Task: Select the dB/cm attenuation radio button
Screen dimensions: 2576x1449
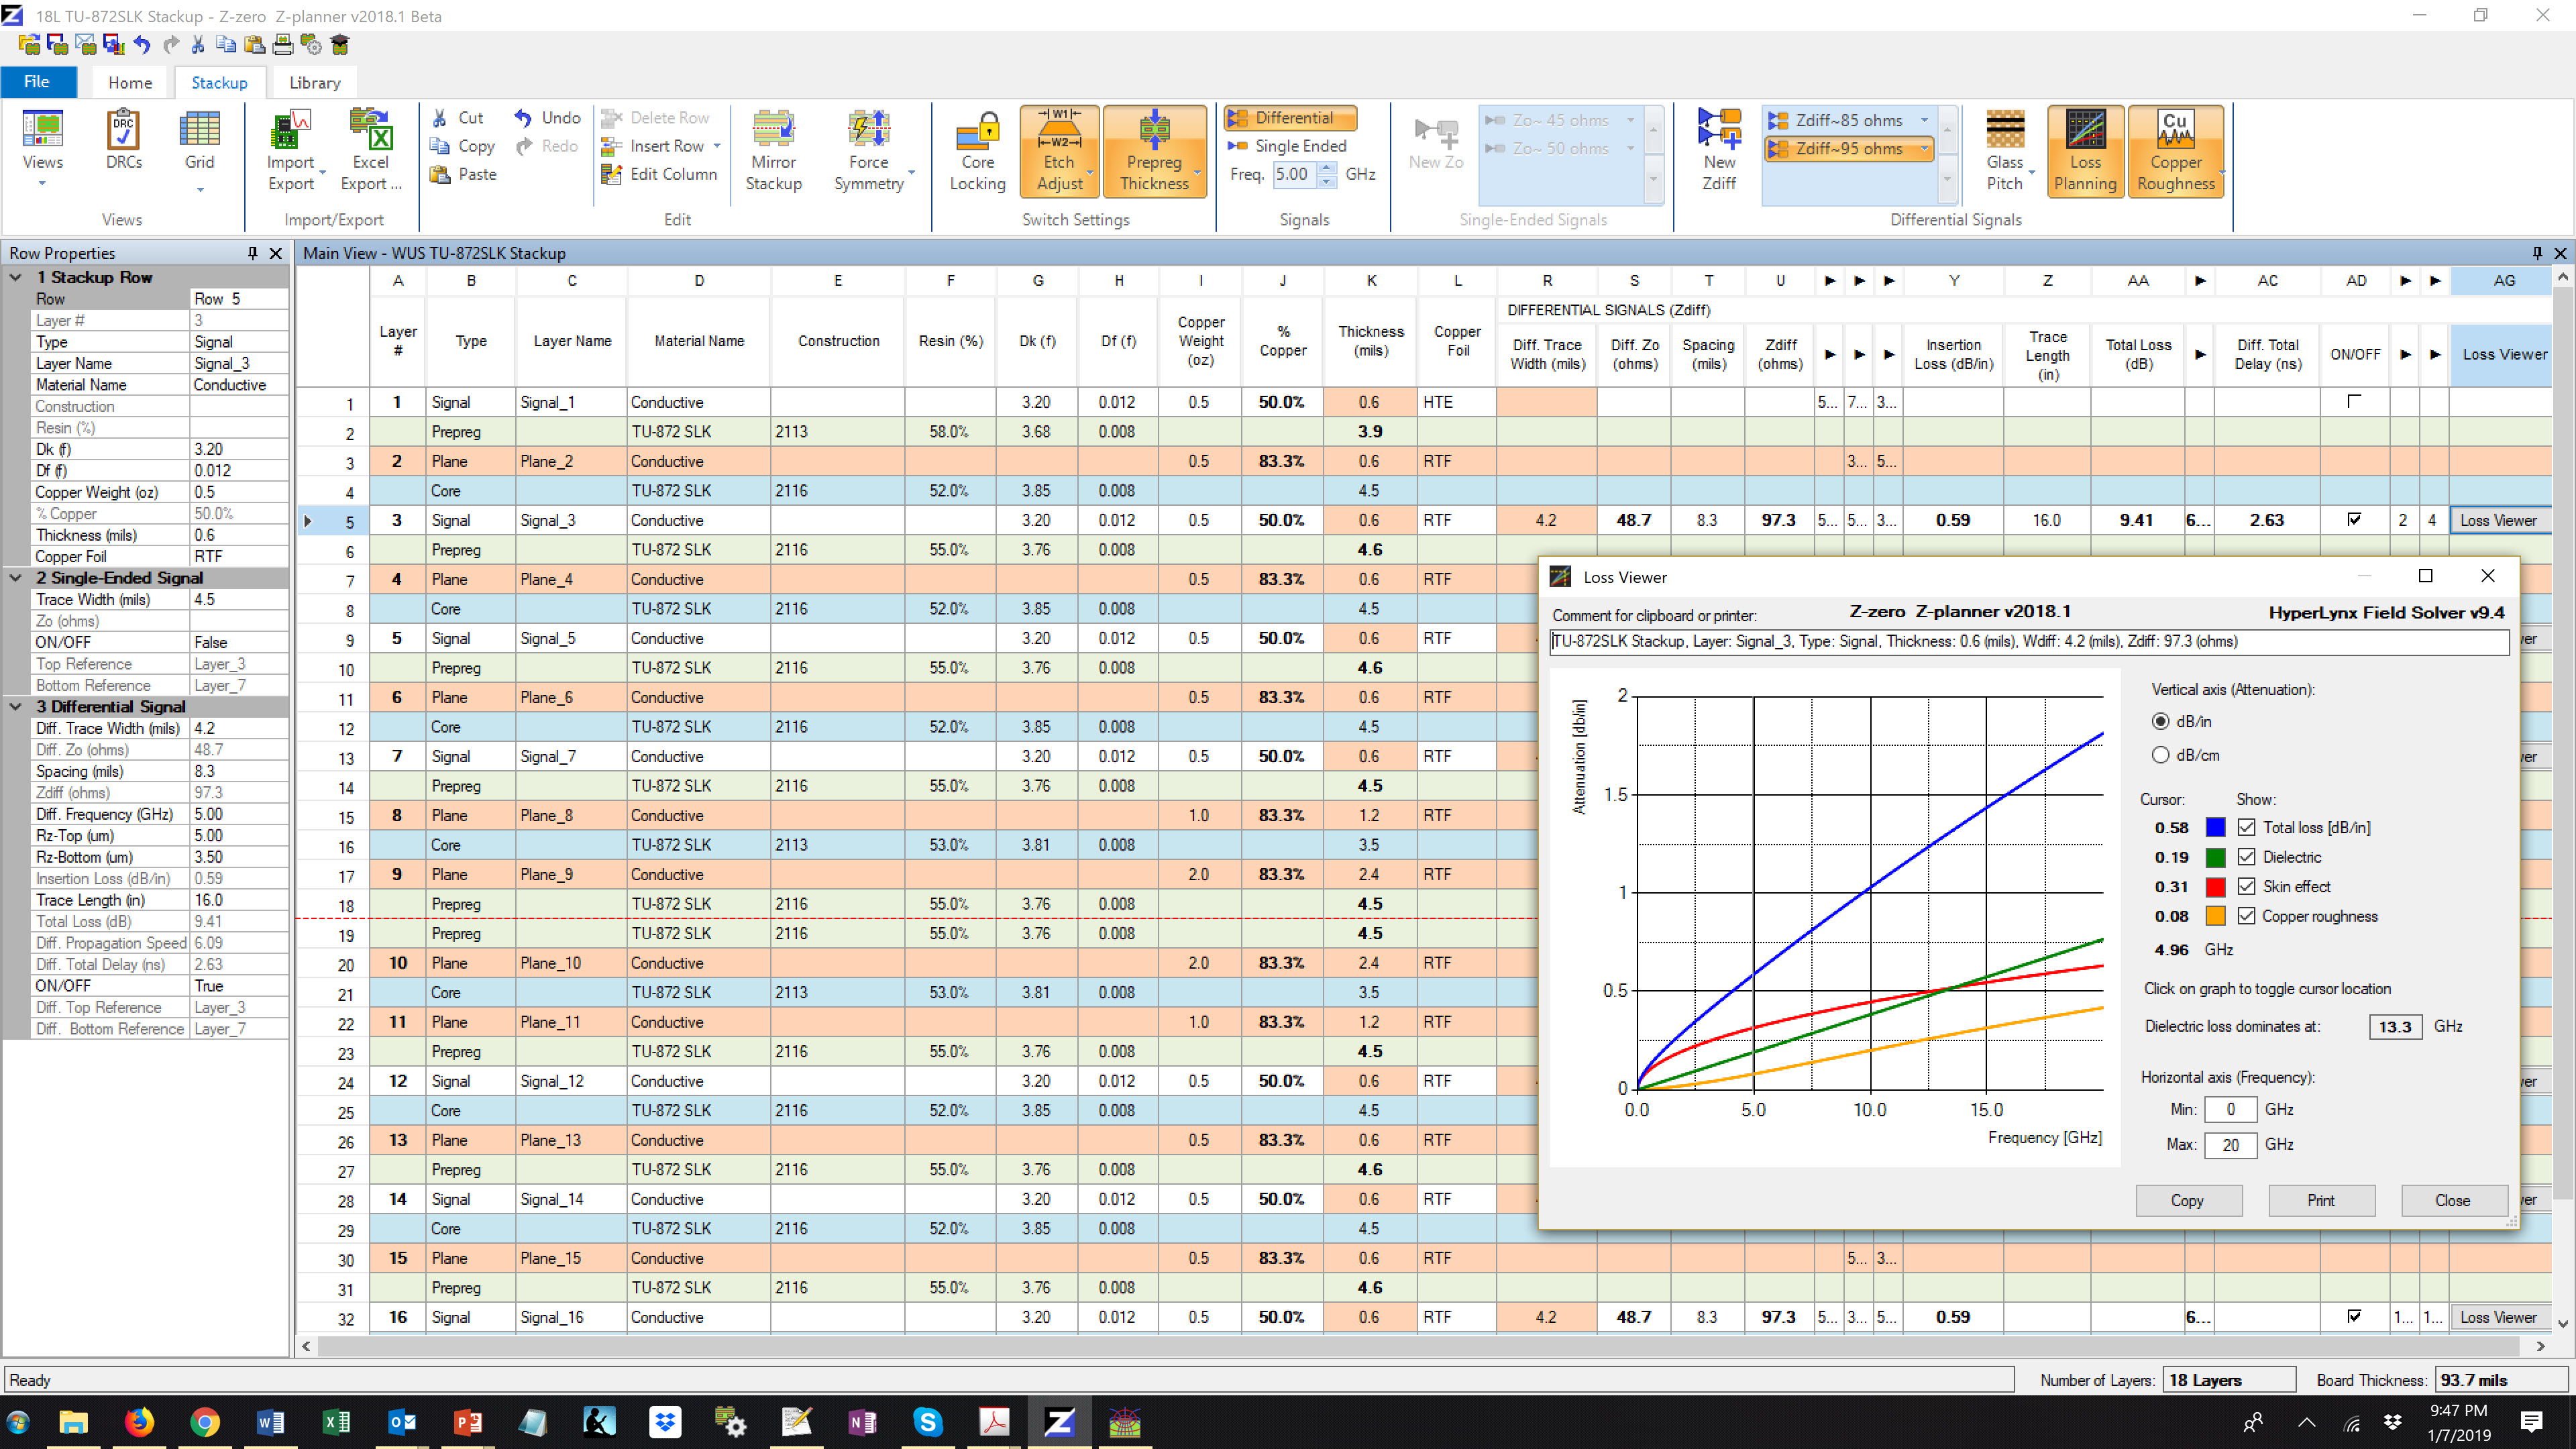Action: pyautogui.click(x=2160, y=755)
